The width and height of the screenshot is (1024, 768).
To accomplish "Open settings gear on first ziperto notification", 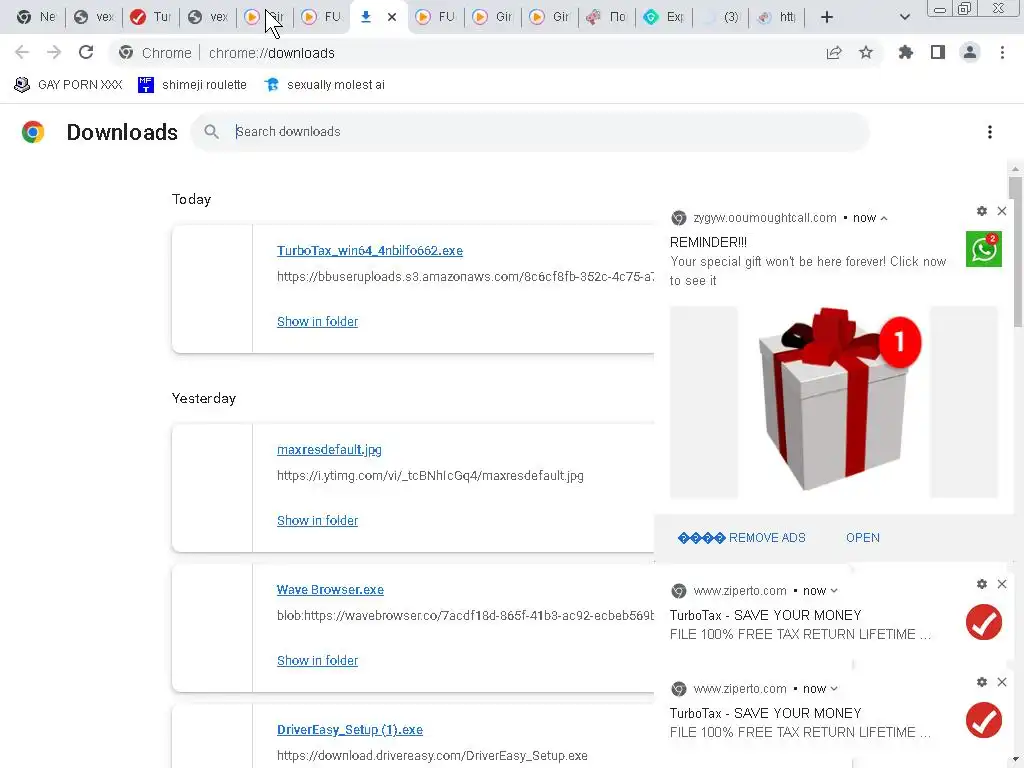I will (982, 584).
